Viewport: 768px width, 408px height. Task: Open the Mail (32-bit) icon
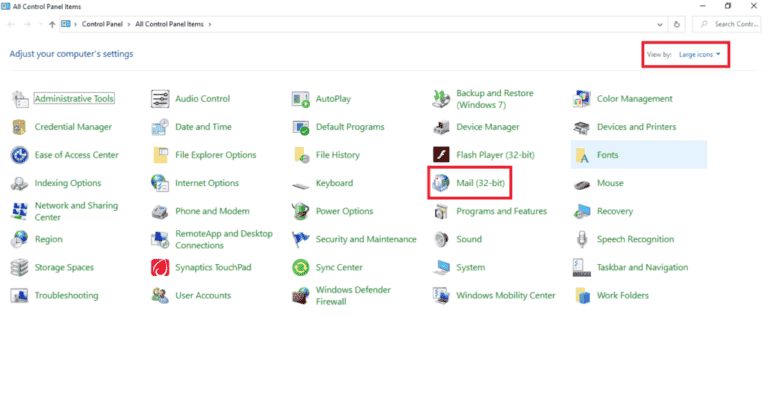pyautogui.click(x=441, y=183)
